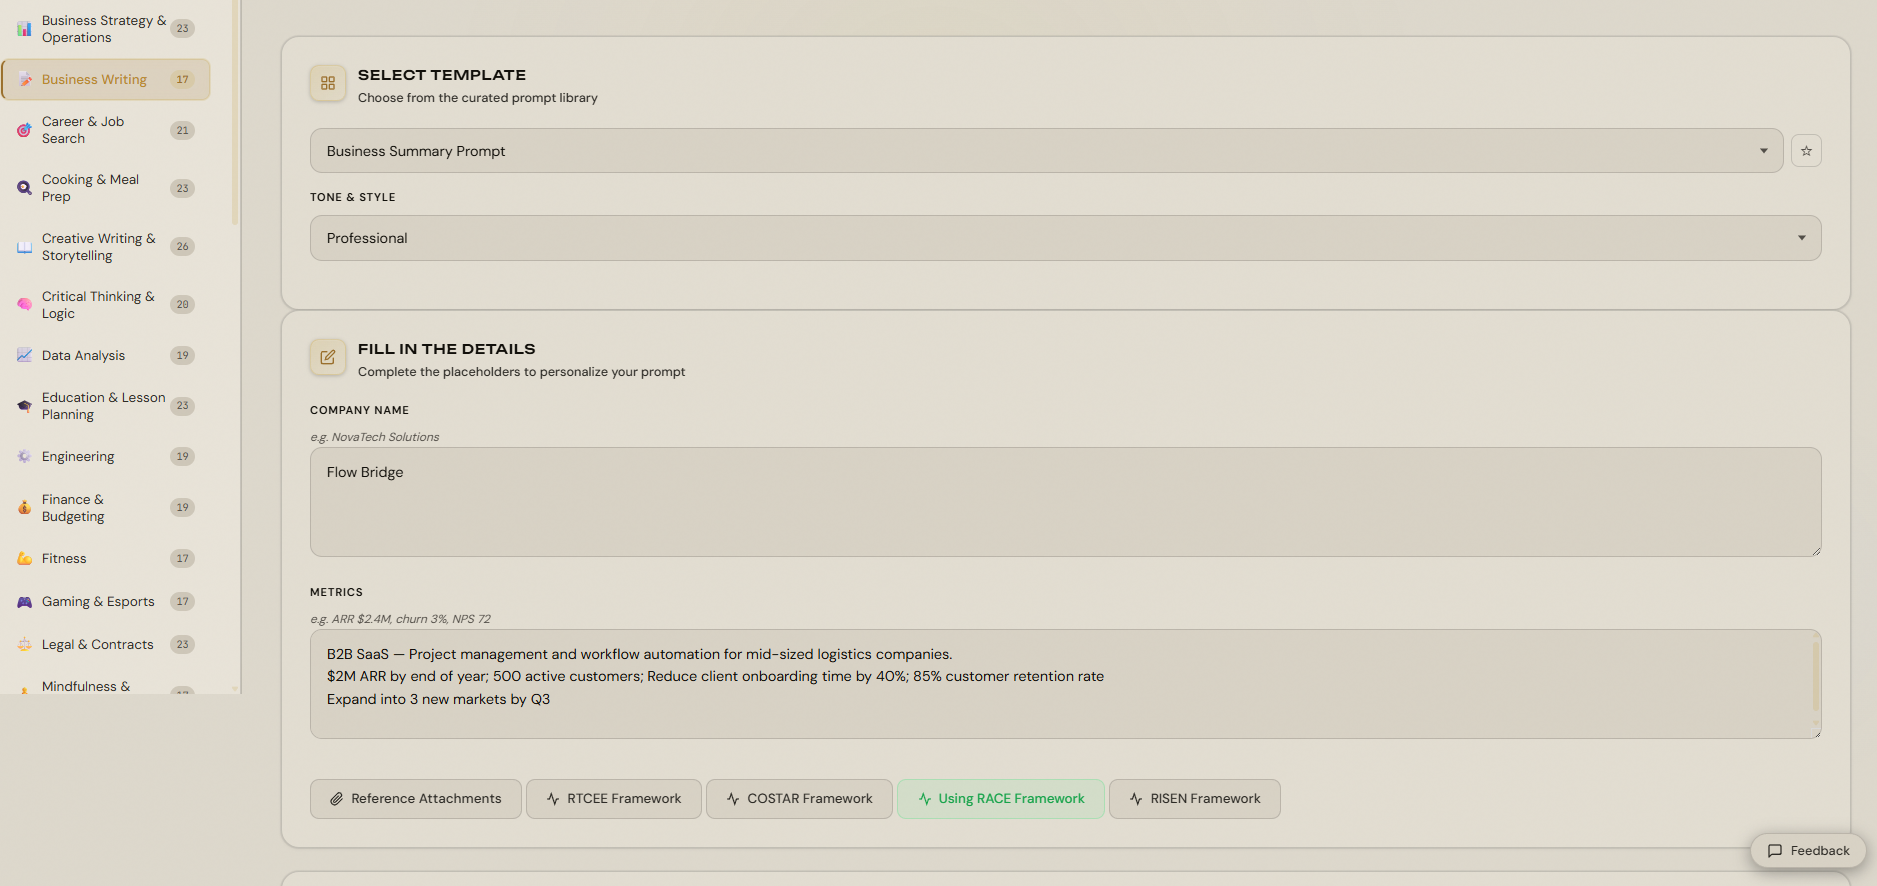Open Gaming & Esports category
Screen dimensions: 1877x886
pos(105,602)
